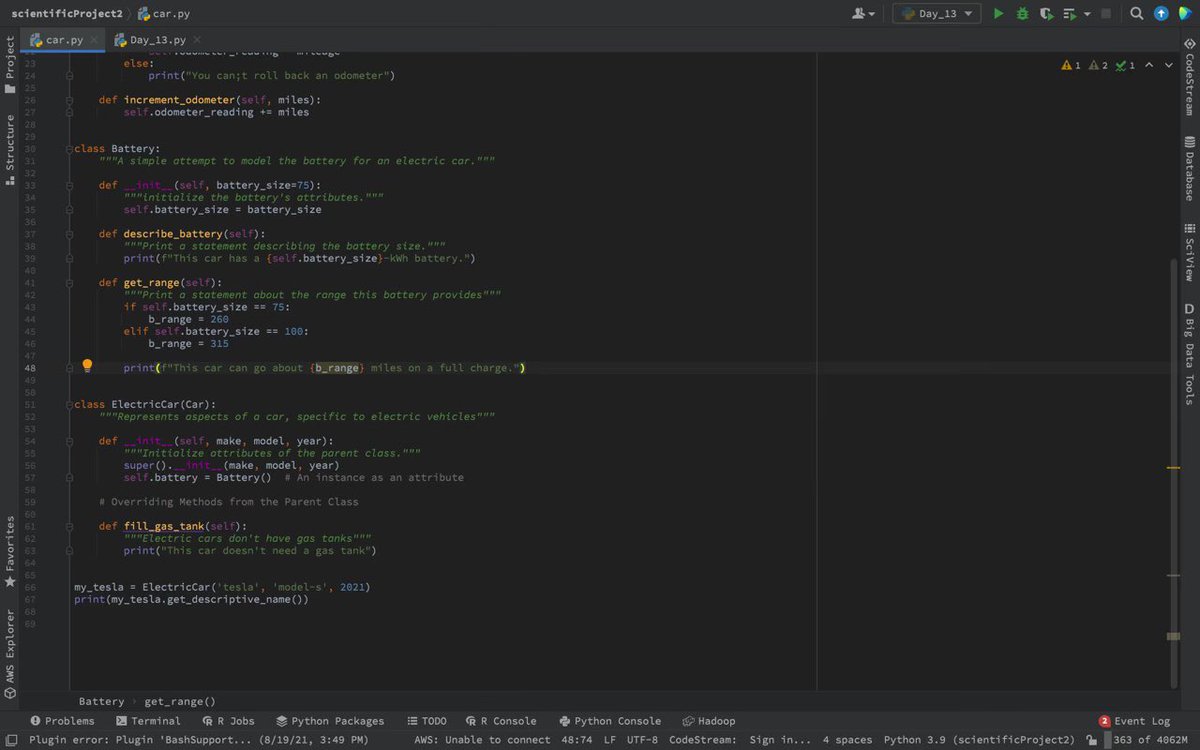The height and width of the screenshot is (750, 1200).
Task: Expand the profiler run dropdown arrow
Action: [1086, 14]
